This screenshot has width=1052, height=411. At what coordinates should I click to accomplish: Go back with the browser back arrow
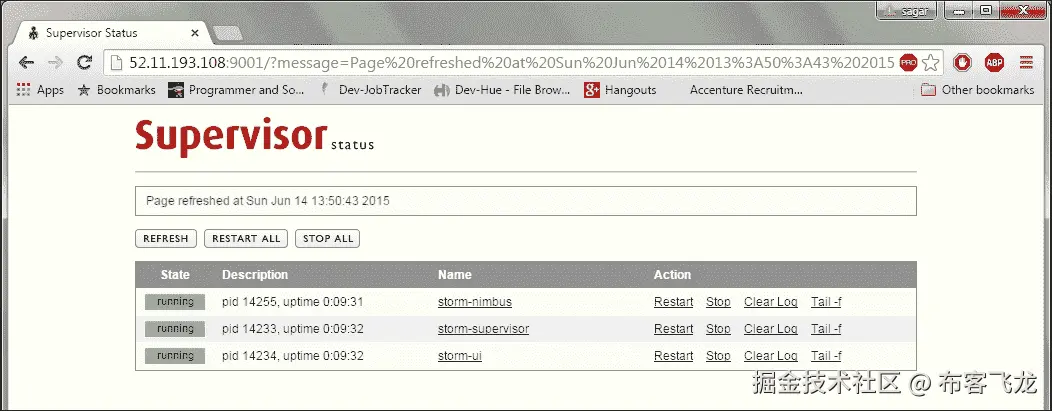click(x=26, y=63)
